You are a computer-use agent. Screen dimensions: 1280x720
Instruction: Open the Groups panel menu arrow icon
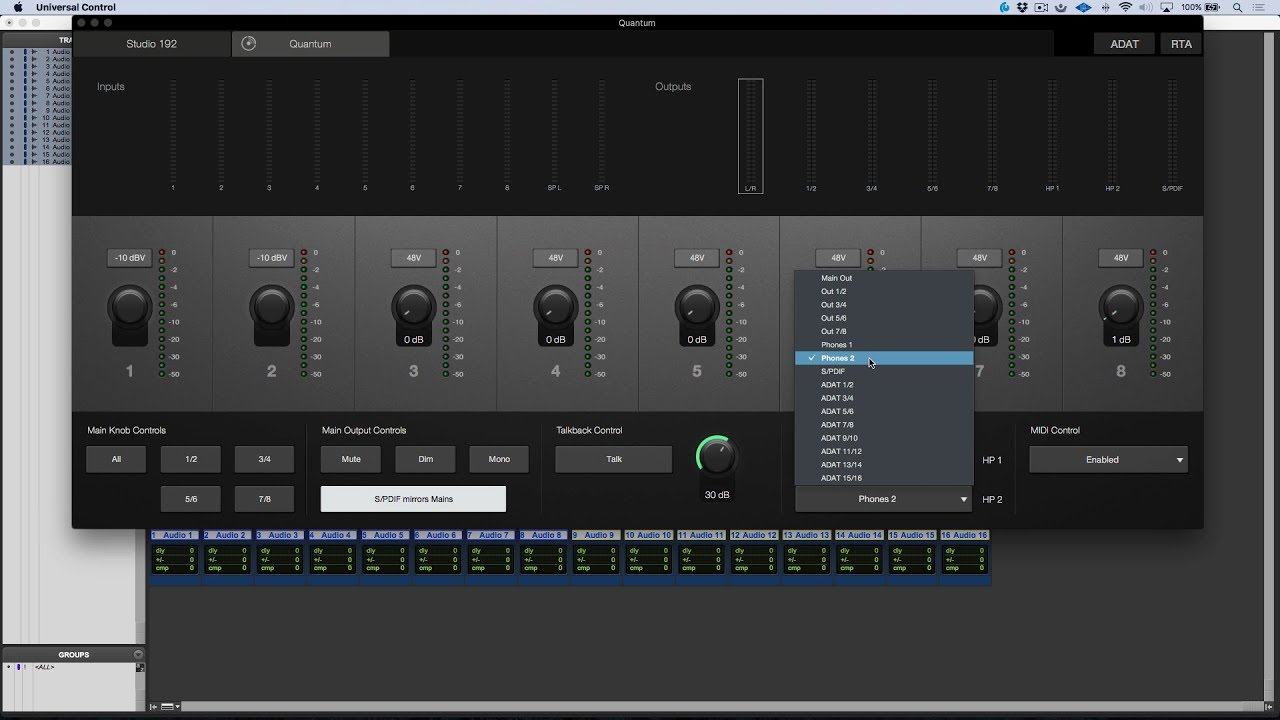[x=138, y=655]
